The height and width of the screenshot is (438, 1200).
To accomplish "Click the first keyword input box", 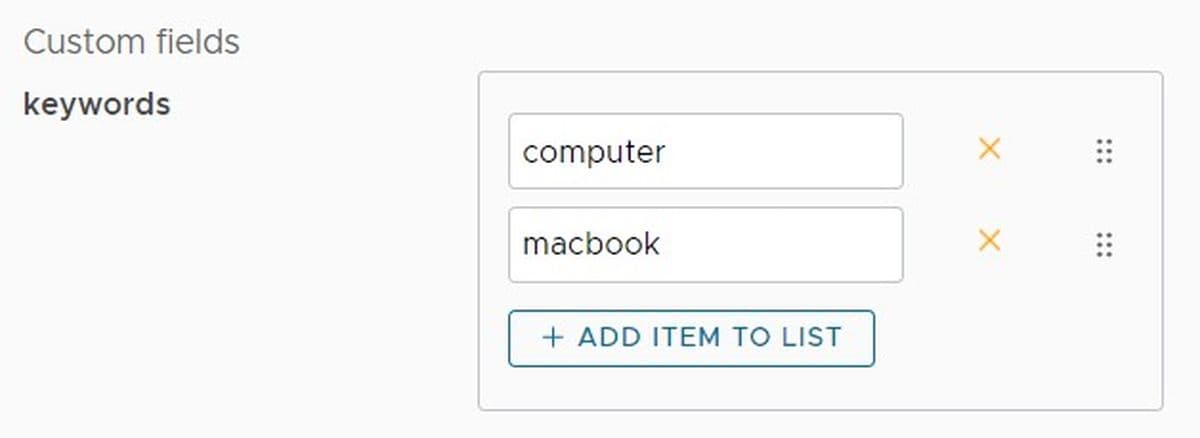I will [x=705, y=151].
